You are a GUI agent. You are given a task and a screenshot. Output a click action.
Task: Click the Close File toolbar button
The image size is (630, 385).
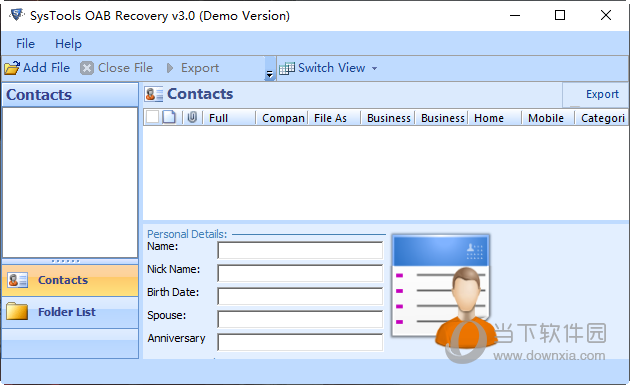pos(116,68)
